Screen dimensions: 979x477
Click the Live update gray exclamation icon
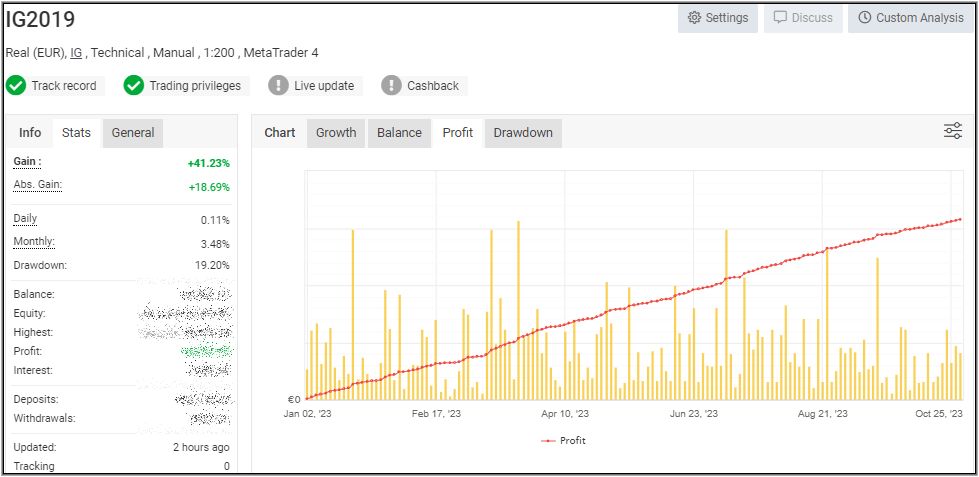(x=278, y=86)
